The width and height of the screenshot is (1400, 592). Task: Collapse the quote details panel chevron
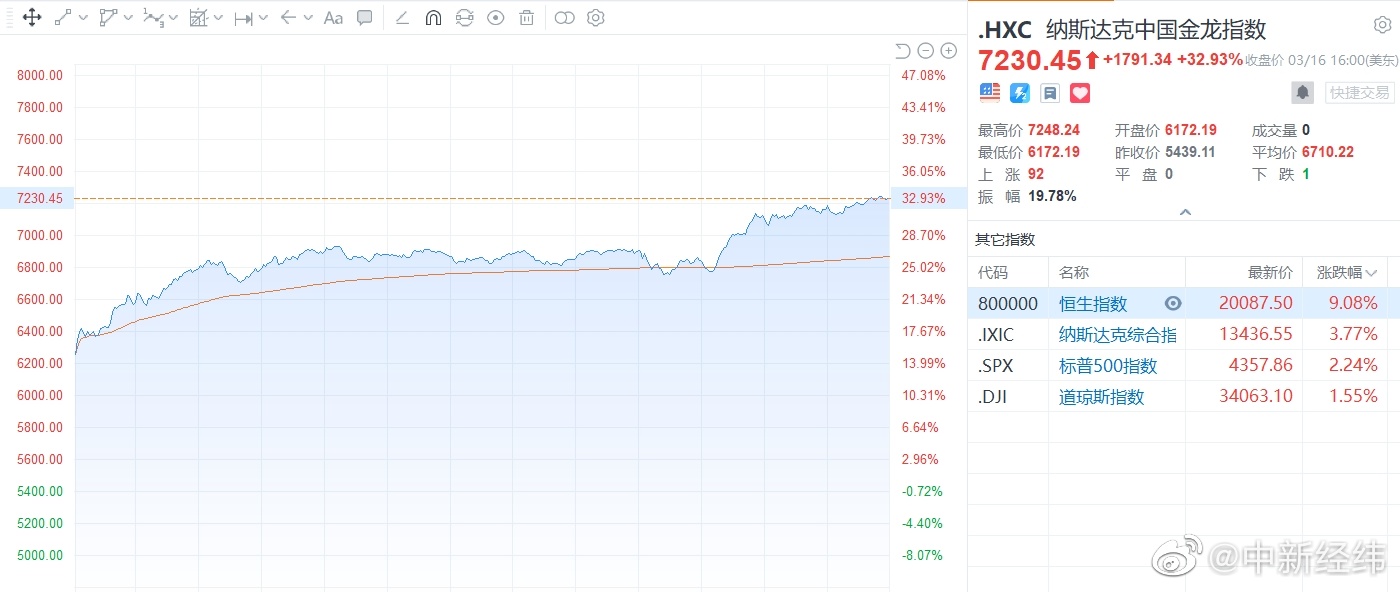[1185, 212]
